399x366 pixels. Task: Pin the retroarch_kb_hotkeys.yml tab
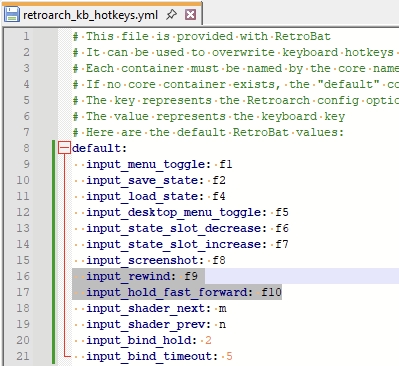172,14
